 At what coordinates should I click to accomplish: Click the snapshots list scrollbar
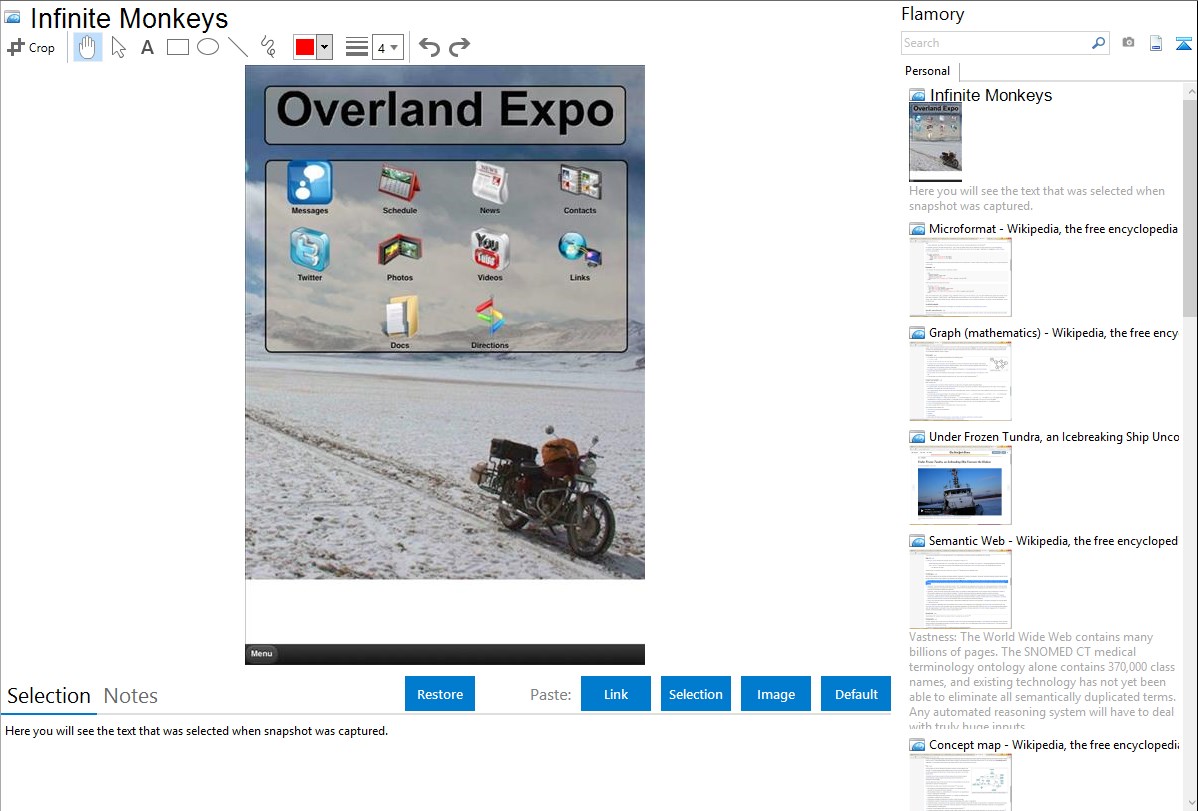point(1190,208)
